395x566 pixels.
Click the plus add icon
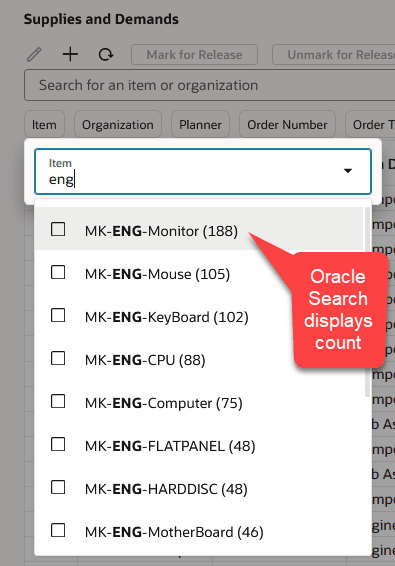(70, 55)
